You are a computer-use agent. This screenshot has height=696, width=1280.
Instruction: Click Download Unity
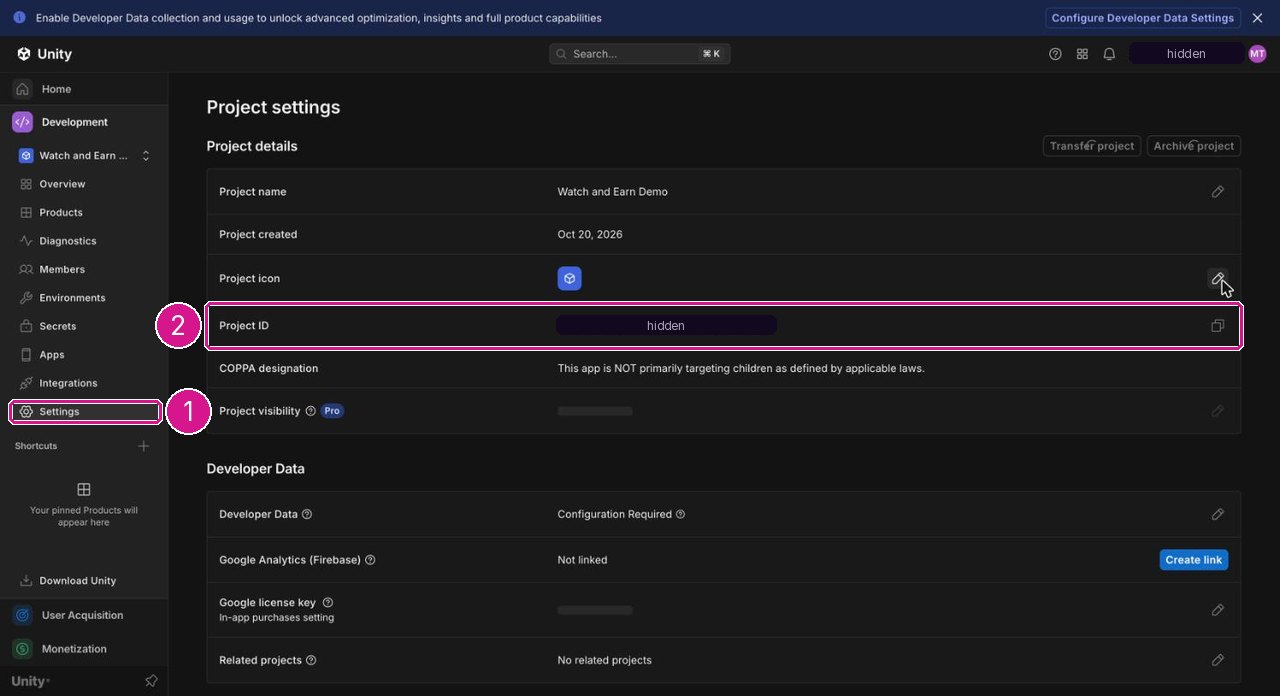[77, 581]
